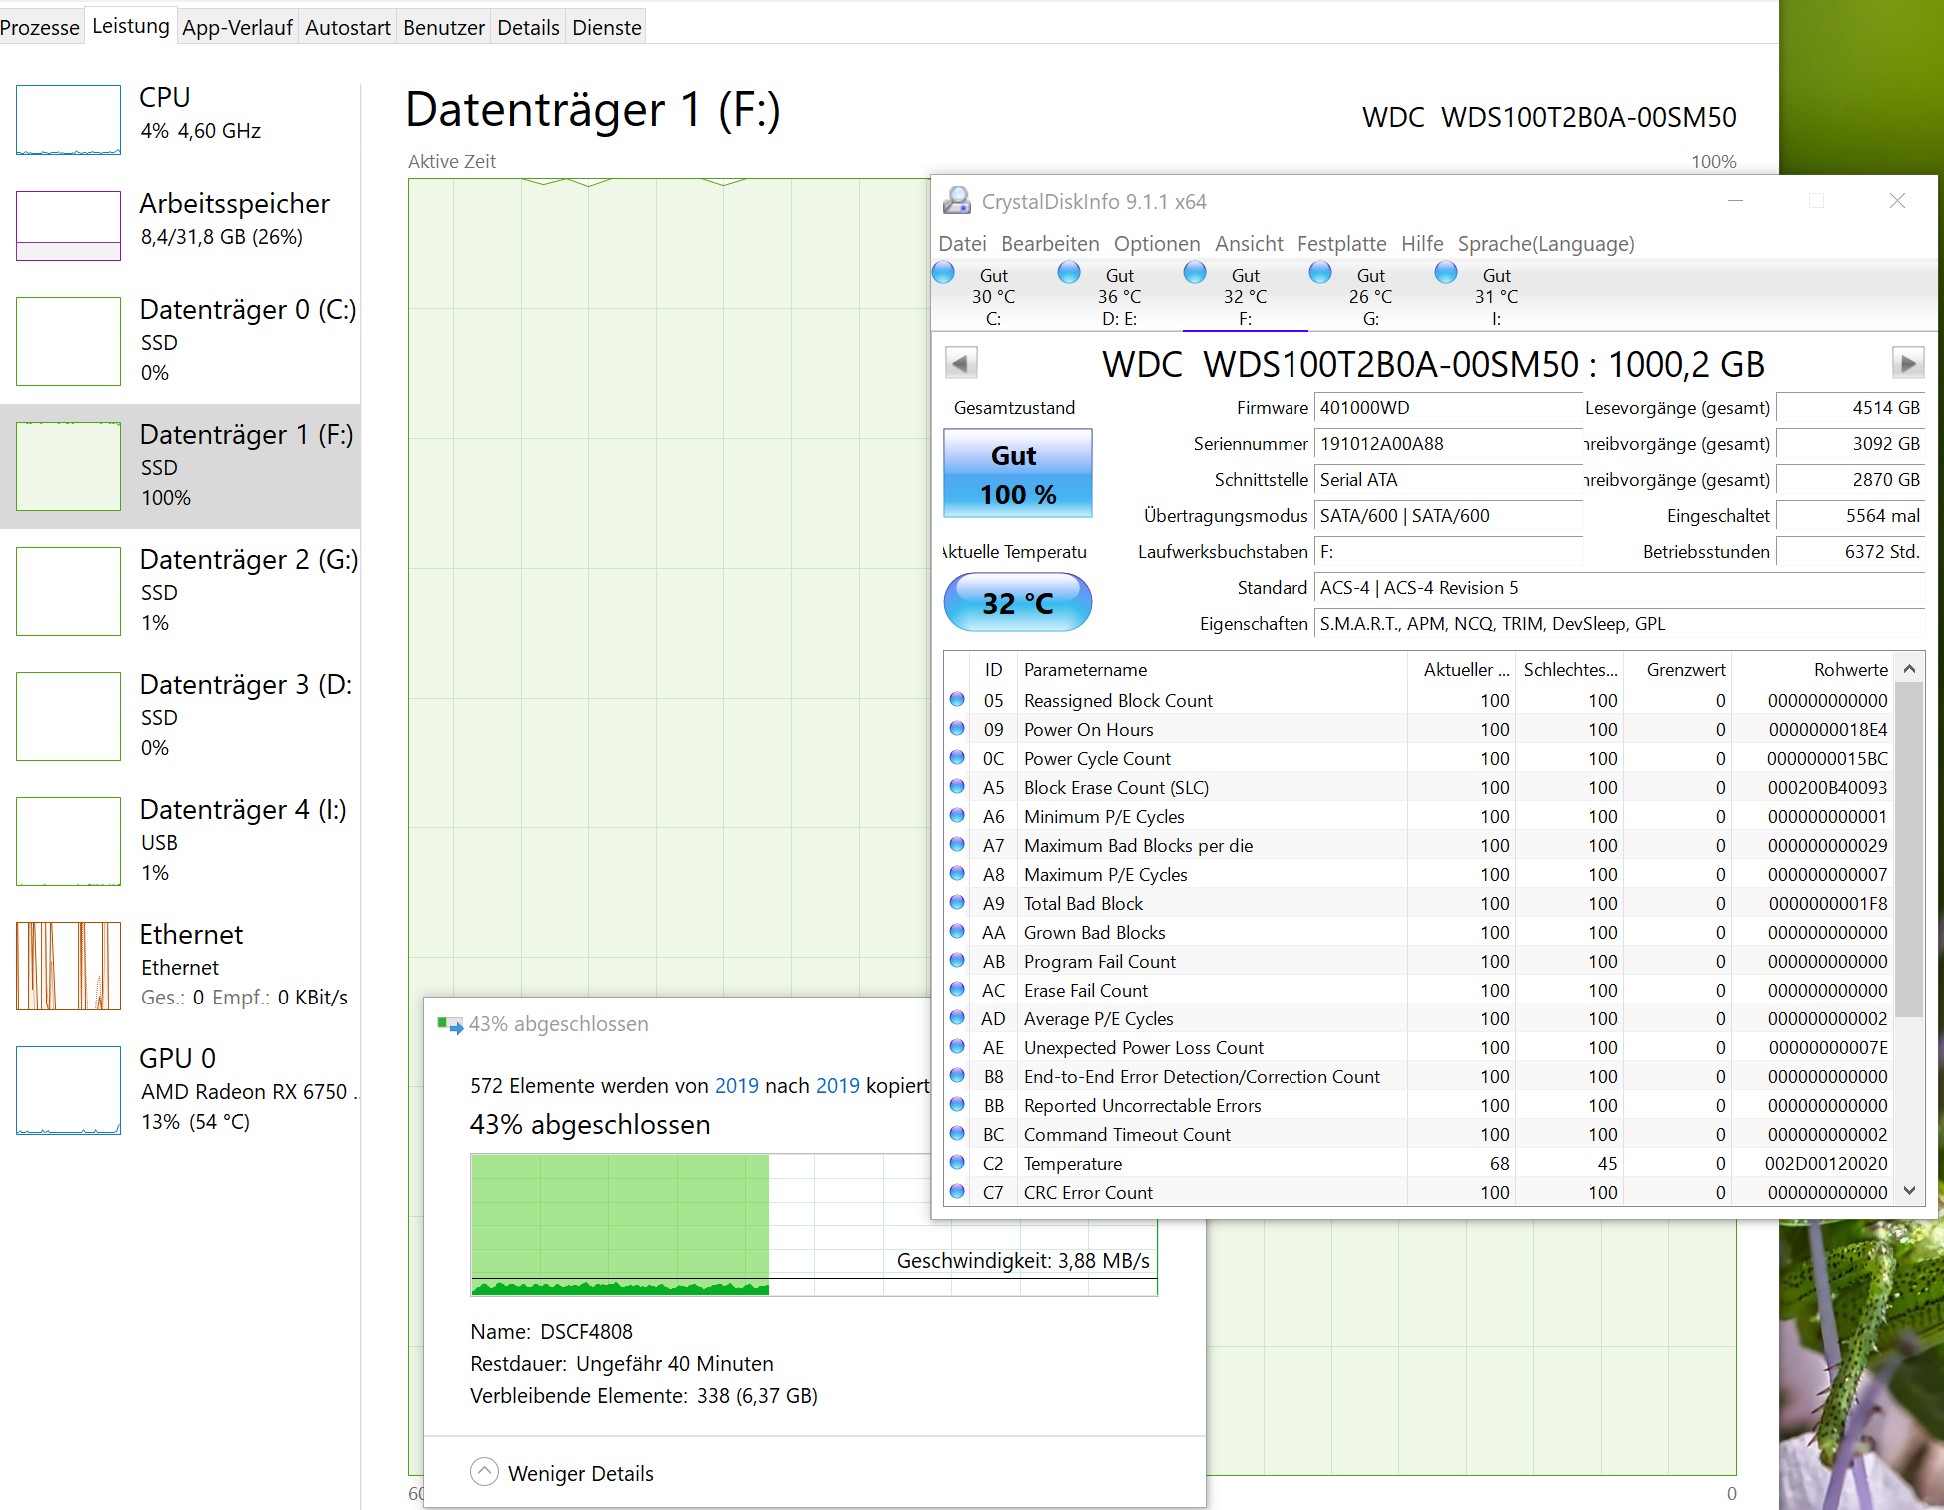1944x1510 pixels.
Task: Click the first 2019 source folder link
Action: click(736, 1086)
